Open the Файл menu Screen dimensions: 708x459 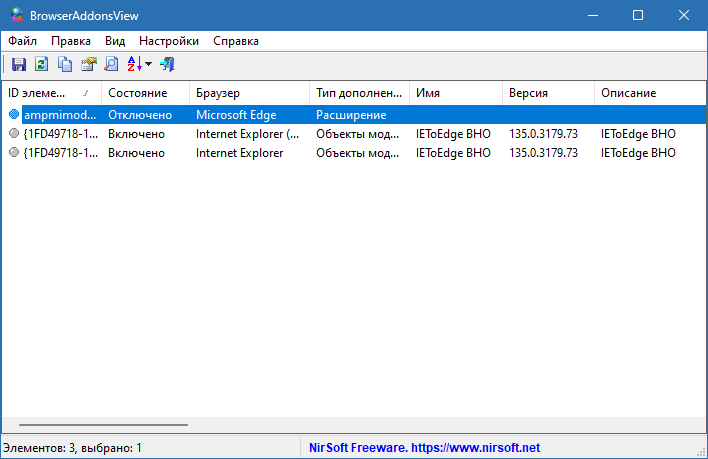click(x=23, y=41)
